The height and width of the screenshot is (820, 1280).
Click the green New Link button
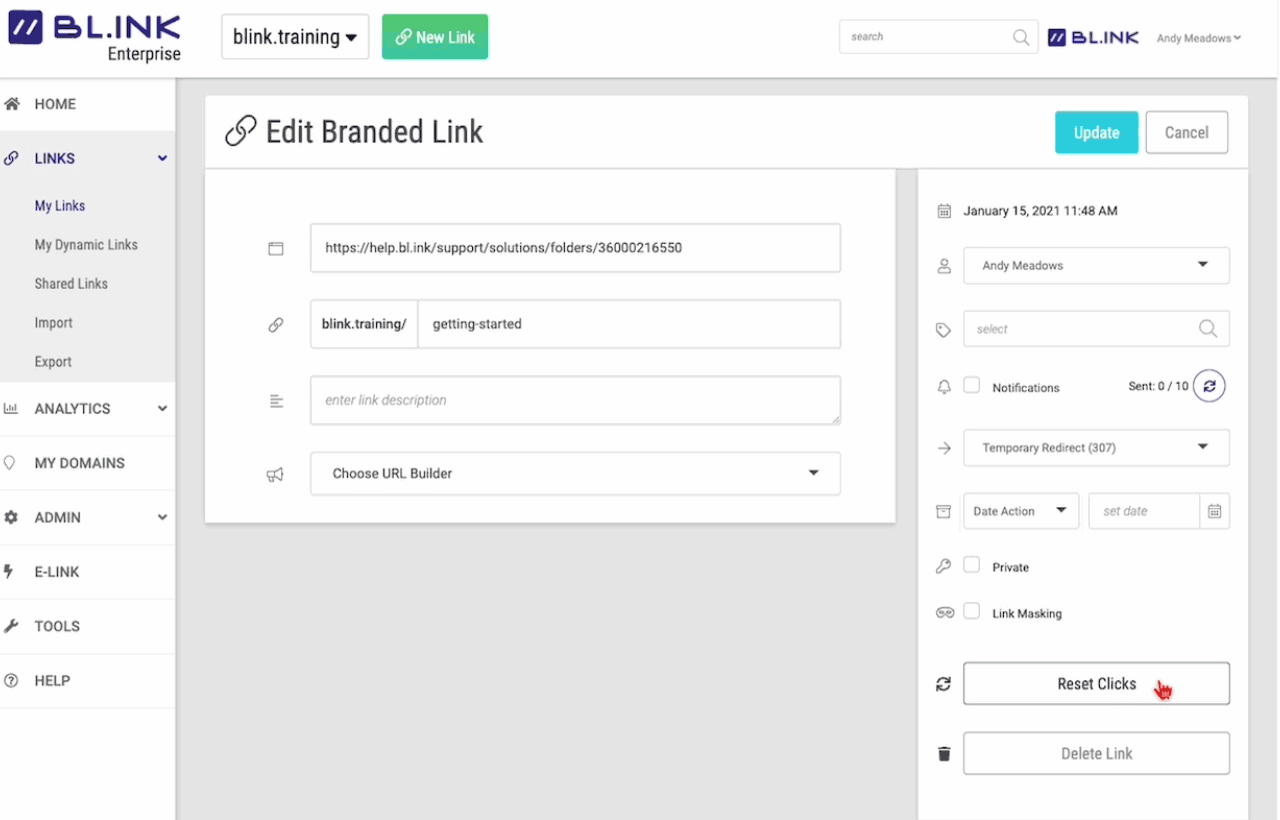[435, 36]
